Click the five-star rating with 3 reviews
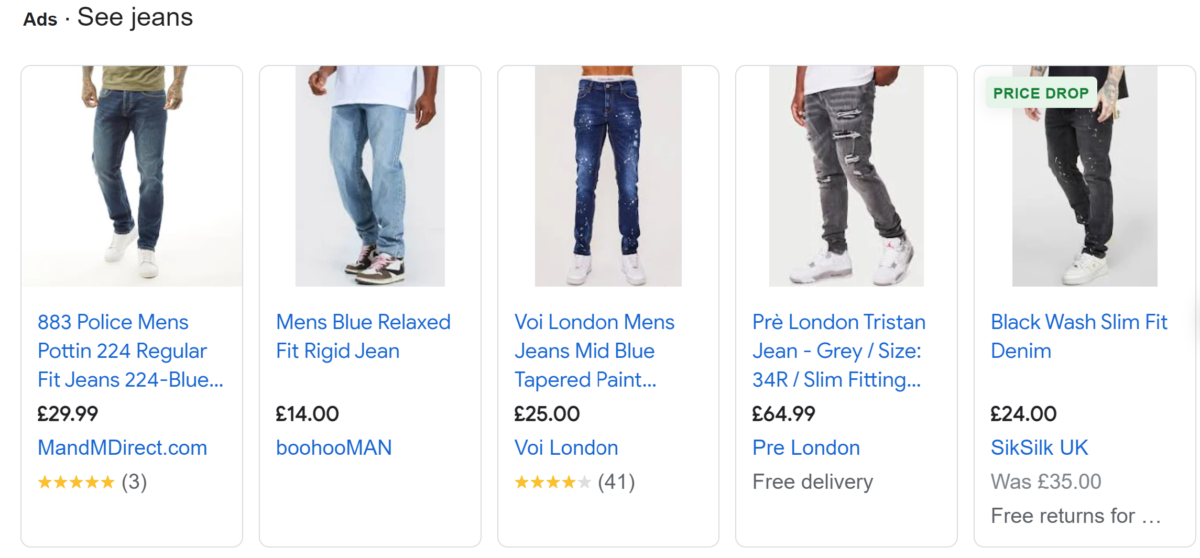1200x558 pixels. (92, 482)
